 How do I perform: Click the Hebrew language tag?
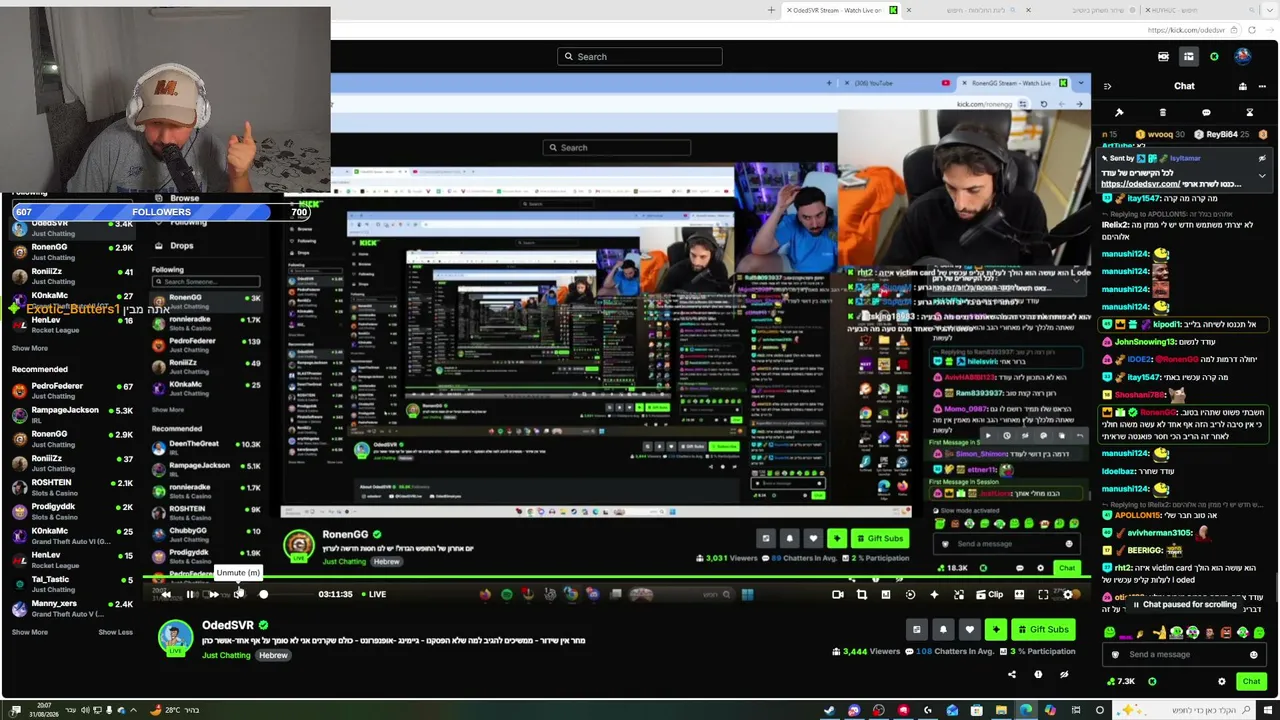pyautogui.click(x=273, y=655)
